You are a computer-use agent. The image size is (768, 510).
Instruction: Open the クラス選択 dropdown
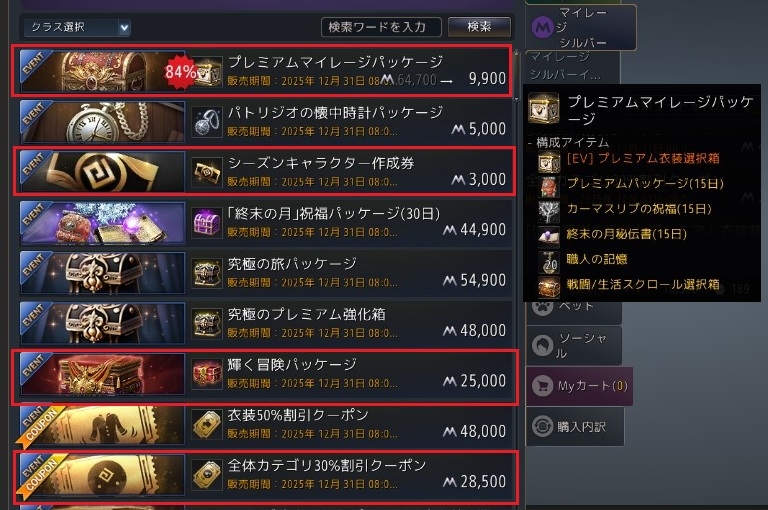tap(76, 27)
